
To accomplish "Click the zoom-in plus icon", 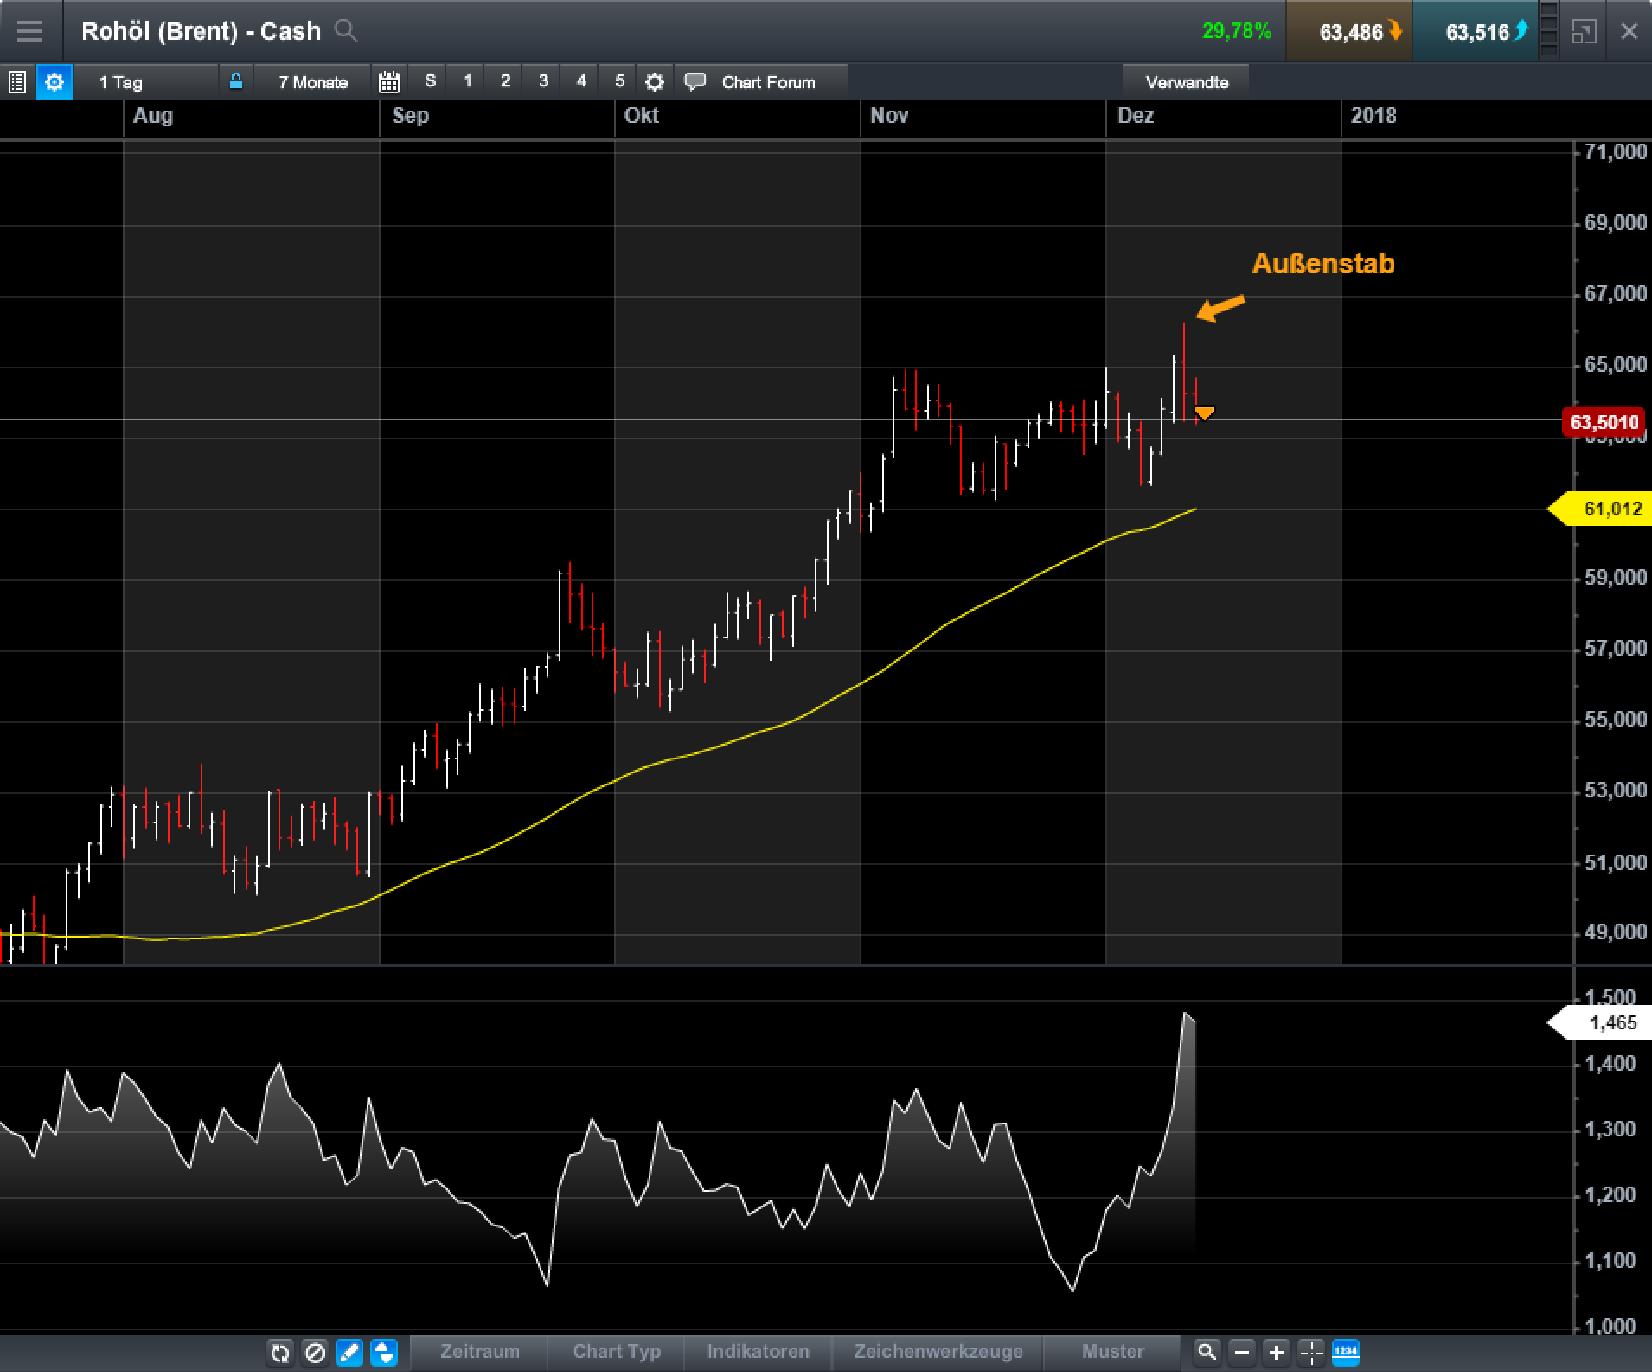I will click(1274, 1351).
